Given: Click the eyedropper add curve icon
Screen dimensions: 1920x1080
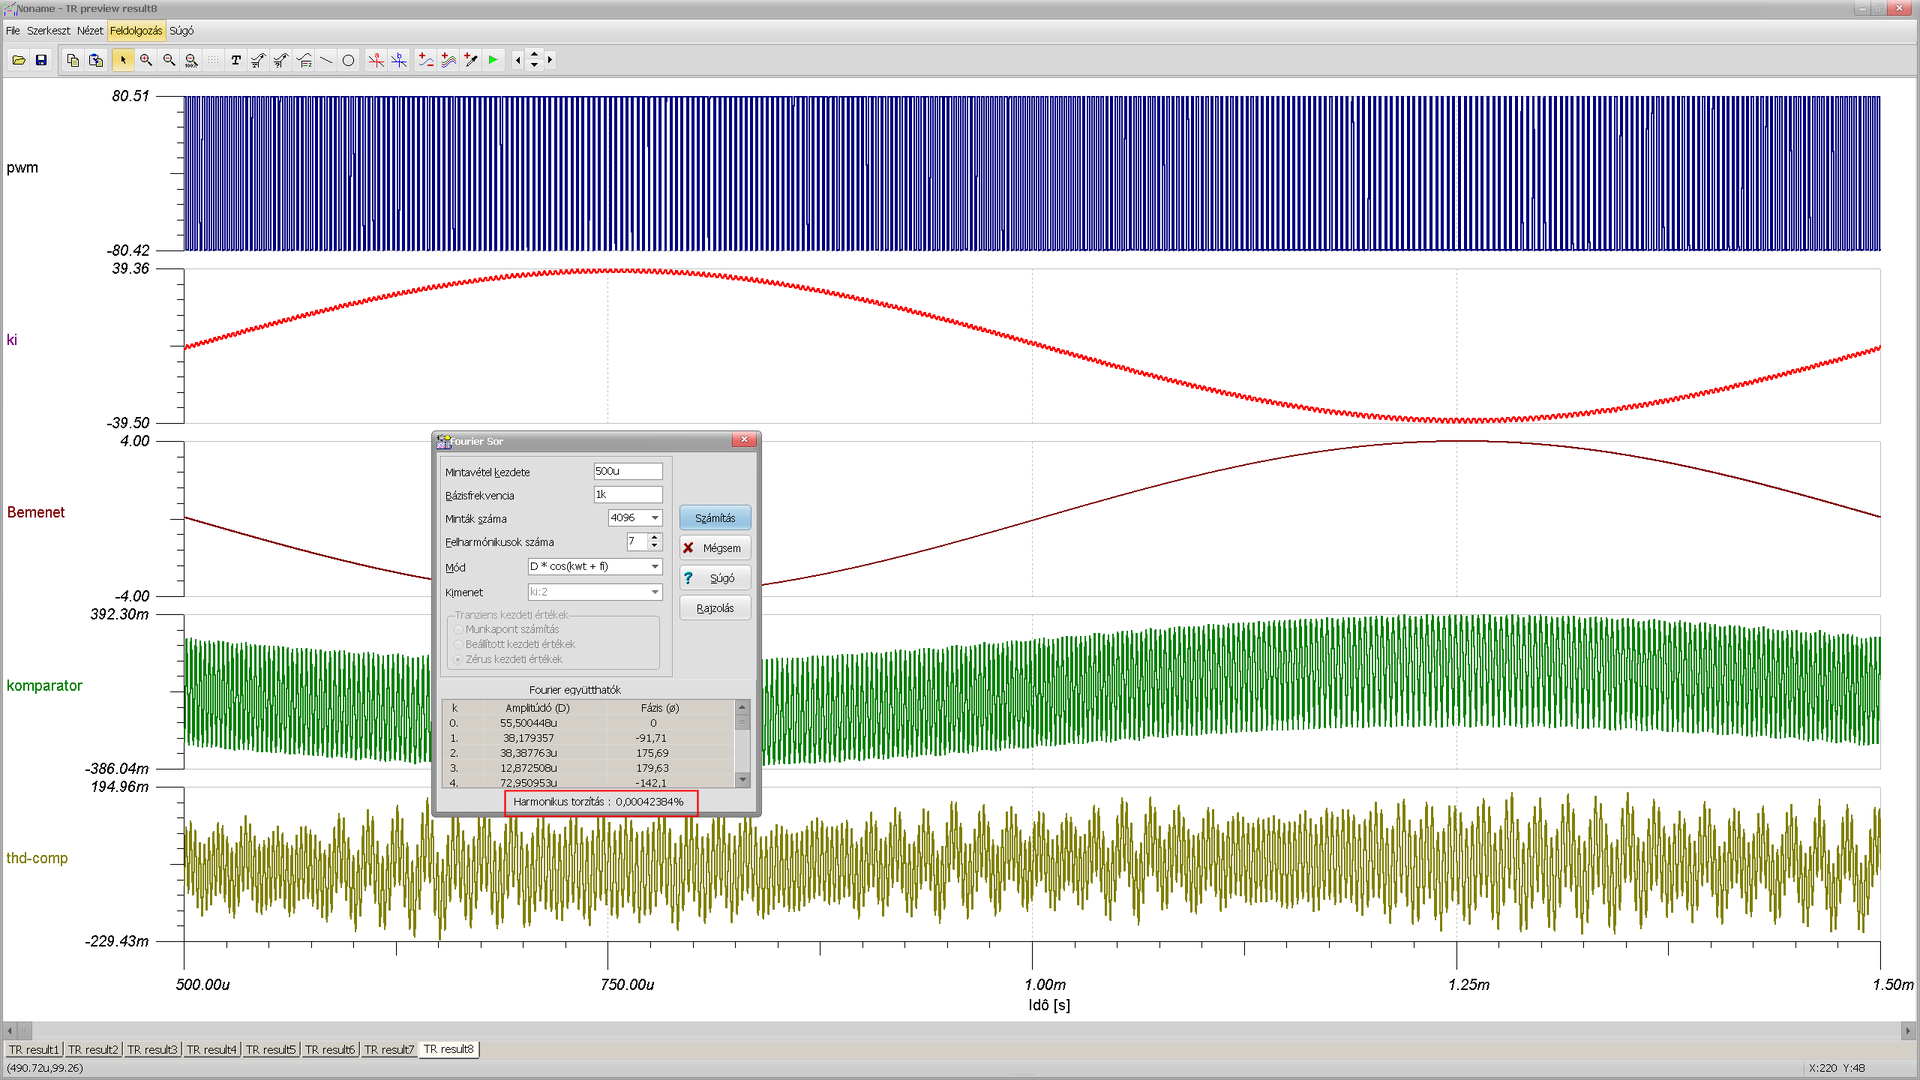Looking at the screenshot, I should coord(471,60).
